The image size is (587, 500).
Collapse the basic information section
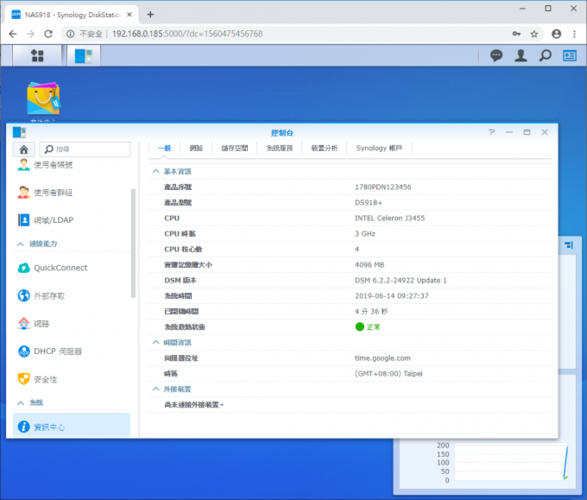pos(156,171)
